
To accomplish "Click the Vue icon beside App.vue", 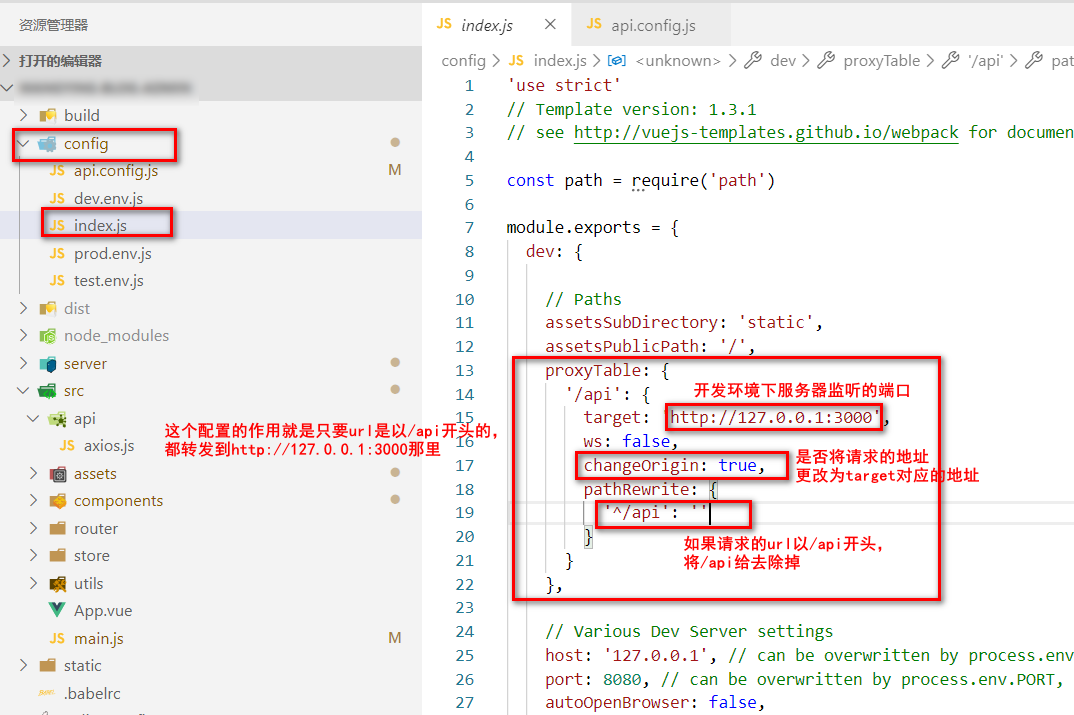I will click(58, 610).
